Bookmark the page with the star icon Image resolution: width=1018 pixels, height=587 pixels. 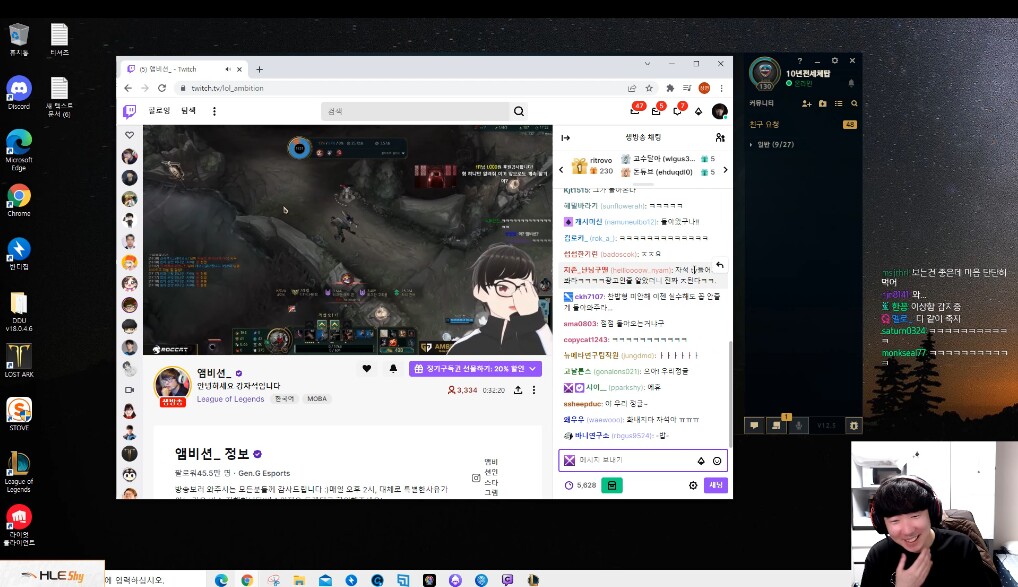pyautogui.click(x=649, y=88)
